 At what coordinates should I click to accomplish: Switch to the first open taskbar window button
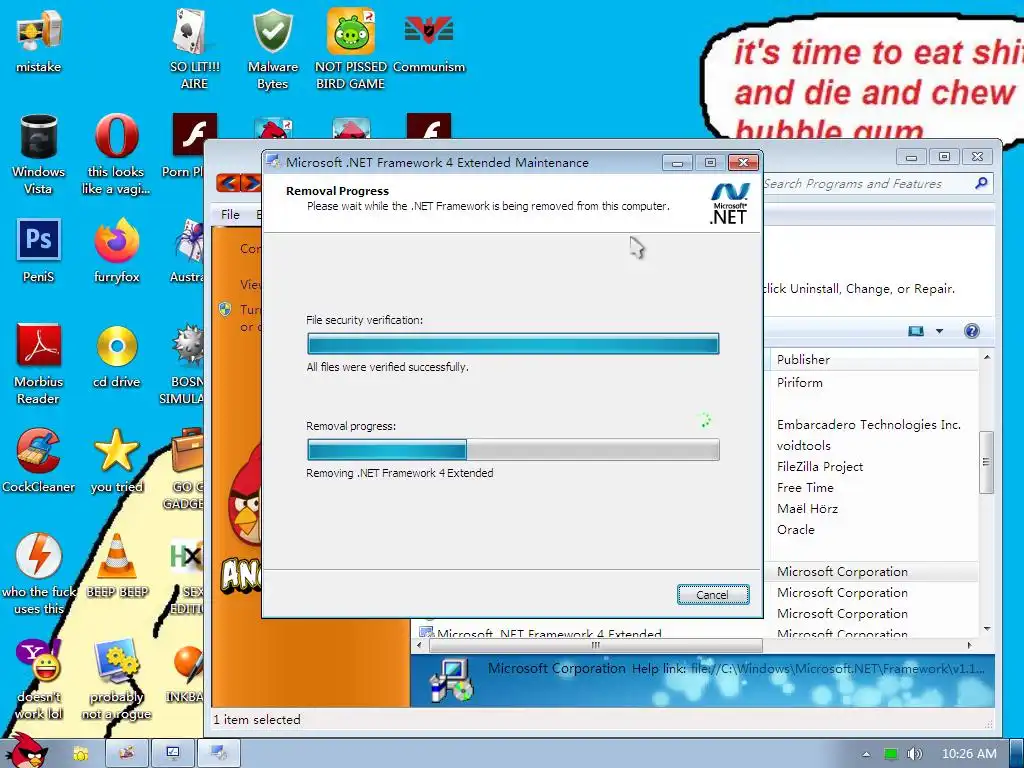(127, 754)
